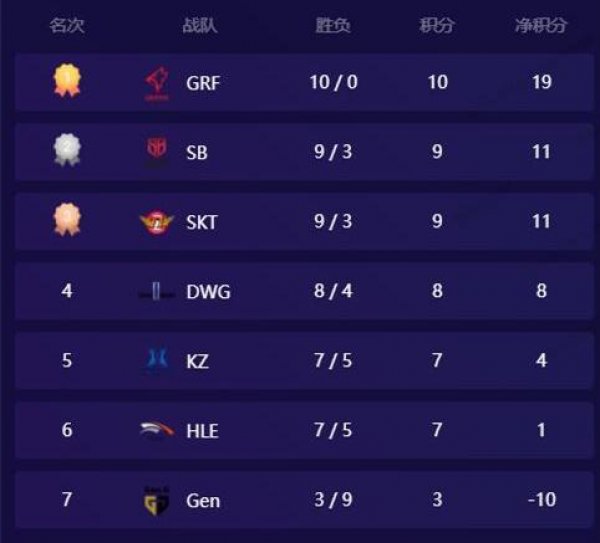Click the HLE team name text
600x543 pixels.
203,431
